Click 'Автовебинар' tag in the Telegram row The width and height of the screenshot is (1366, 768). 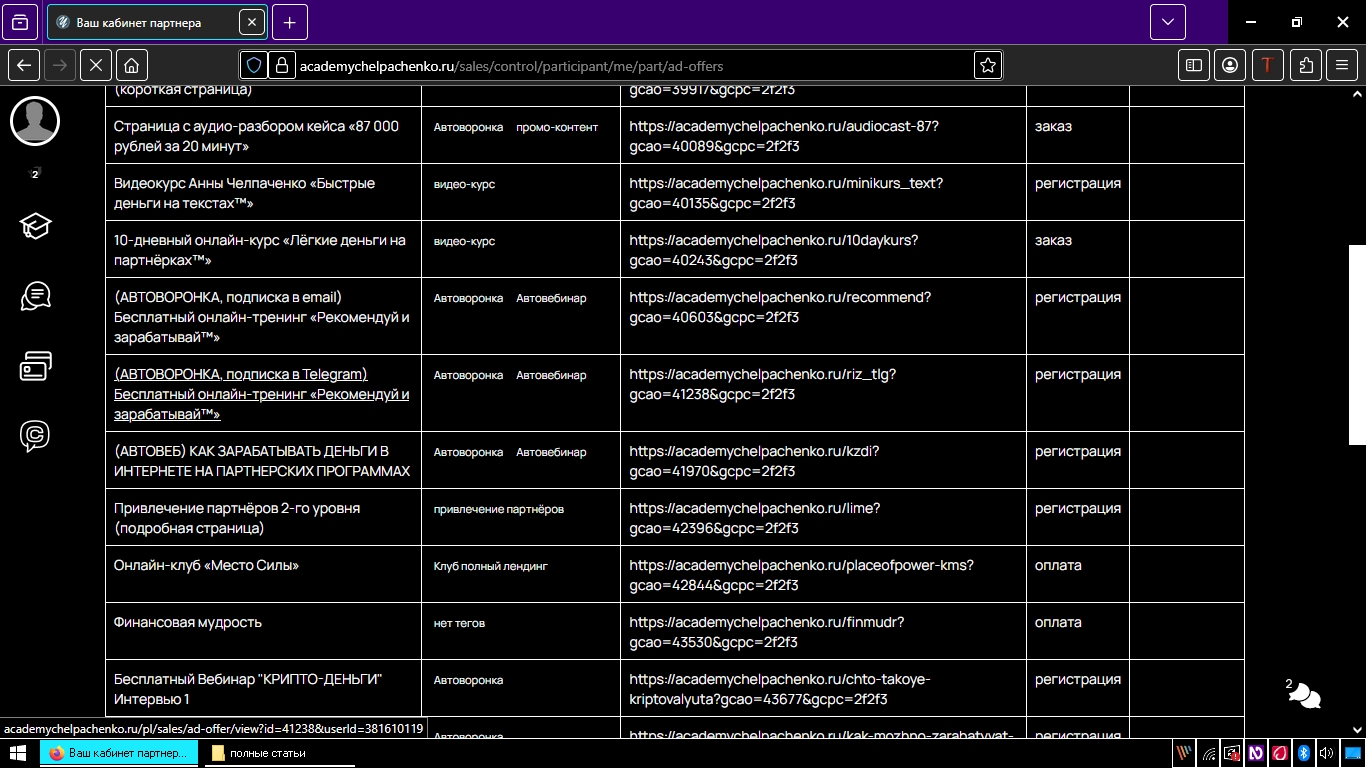[551, 375]
